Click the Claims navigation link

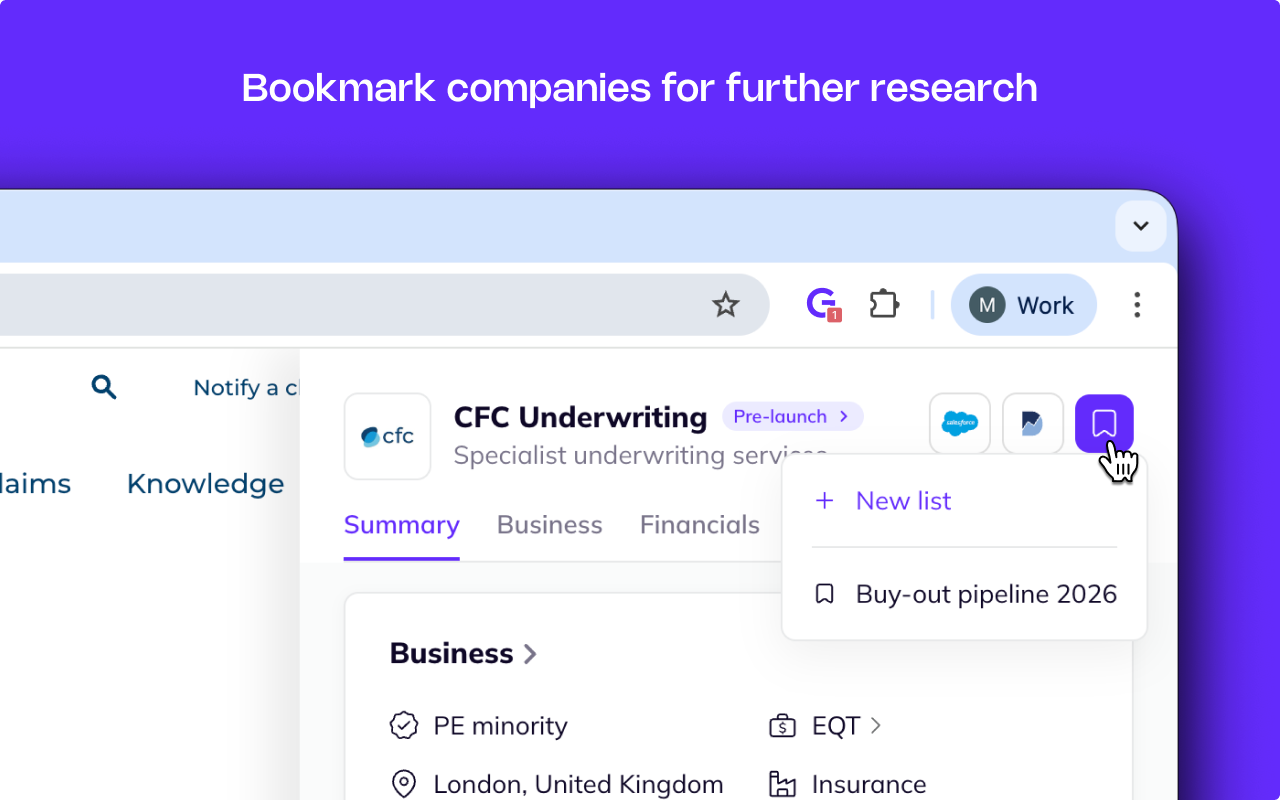[35, 484]
